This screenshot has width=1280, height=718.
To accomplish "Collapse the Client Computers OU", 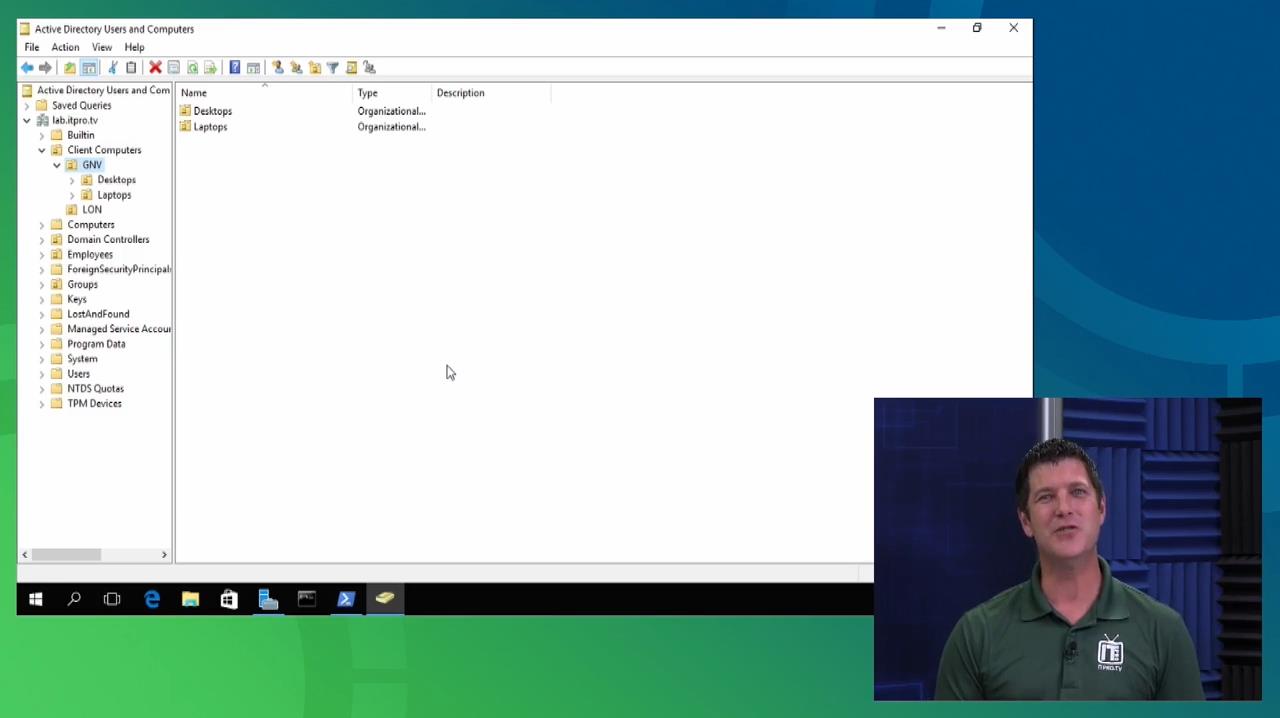I will [x=42, y=150].
